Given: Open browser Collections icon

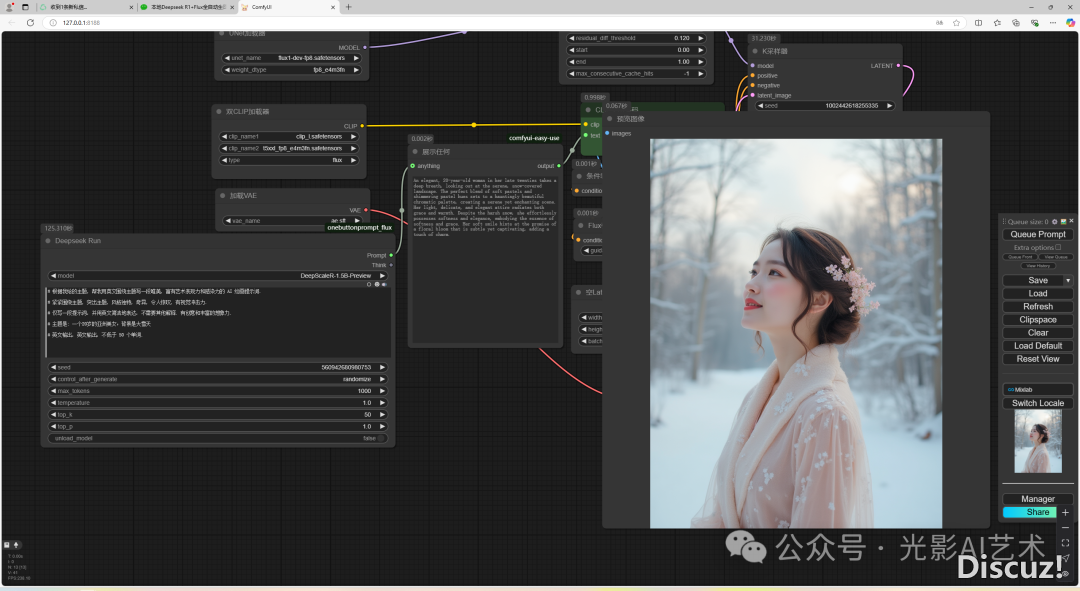Looking at the screenshot, I should (1016, 23).
